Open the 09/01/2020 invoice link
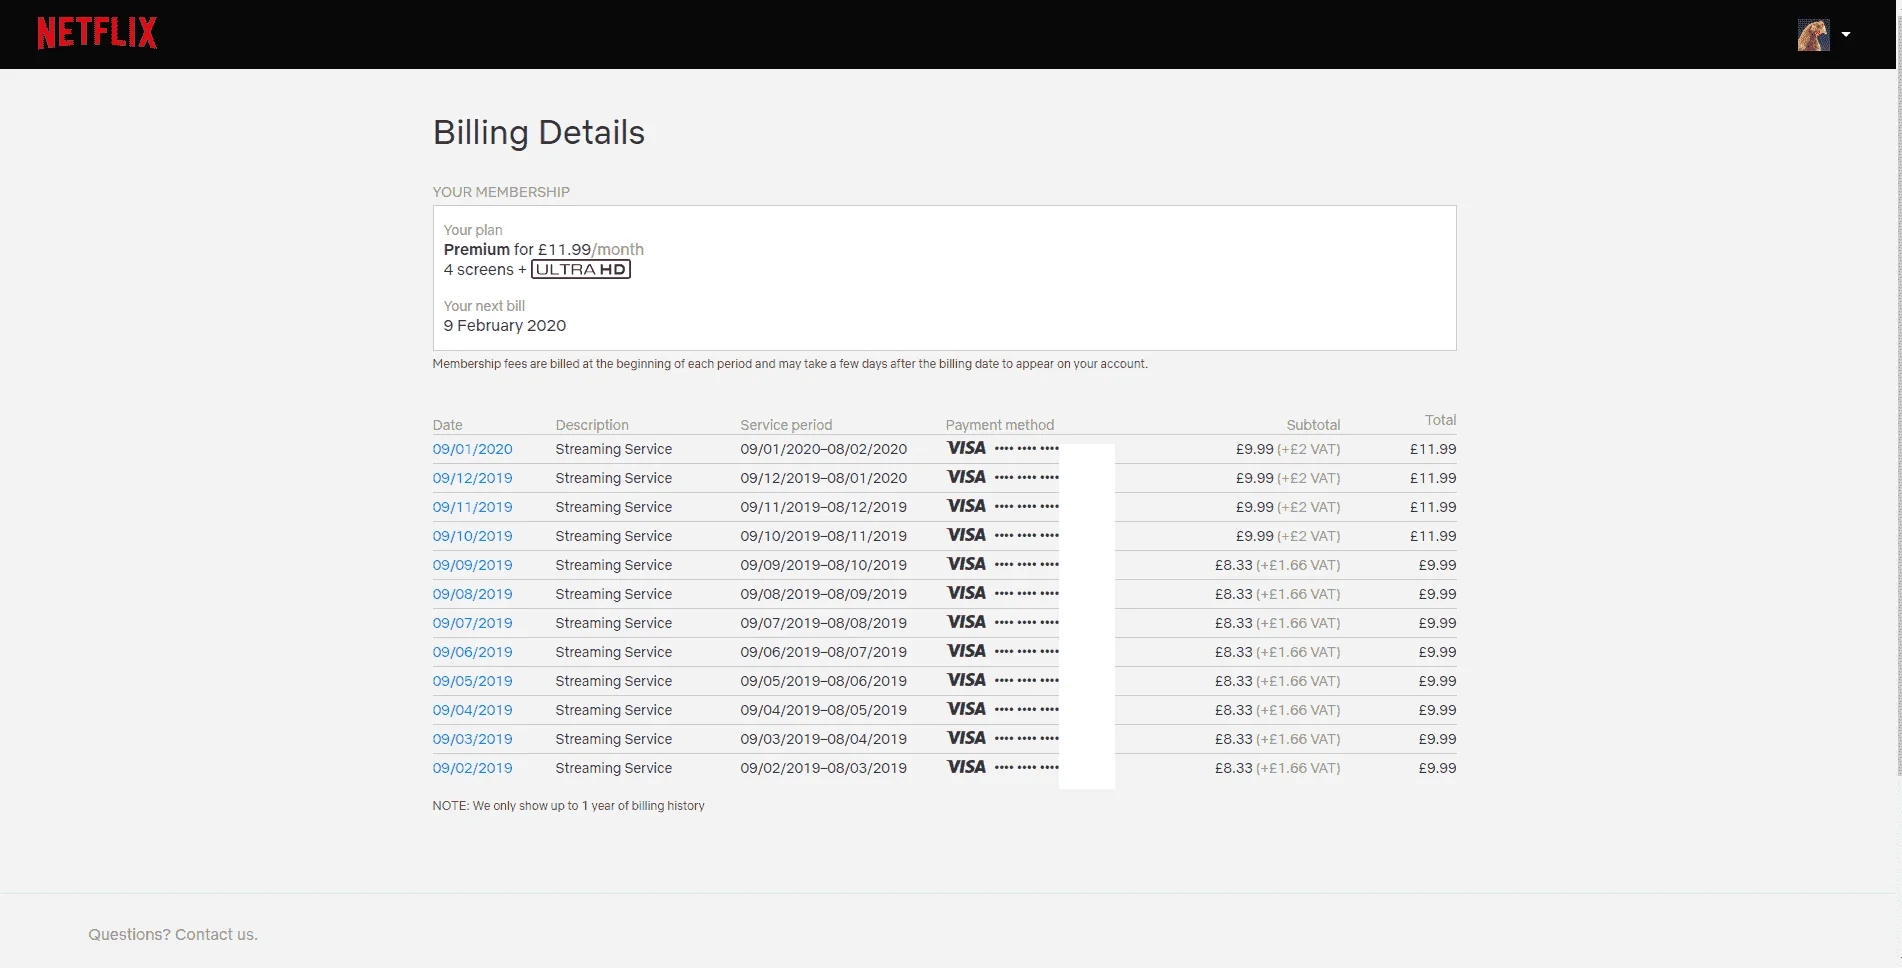1902x968 pixels. tap(472, 449)
